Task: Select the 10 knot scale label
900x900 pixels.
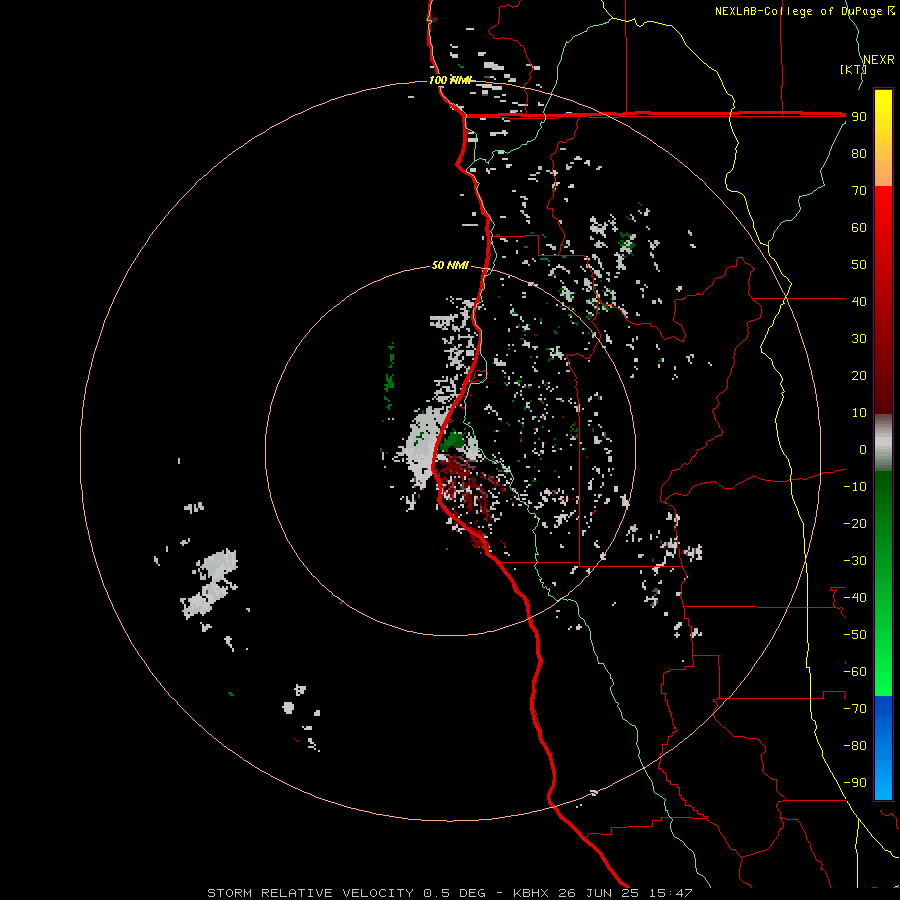Action: (859, 413)
